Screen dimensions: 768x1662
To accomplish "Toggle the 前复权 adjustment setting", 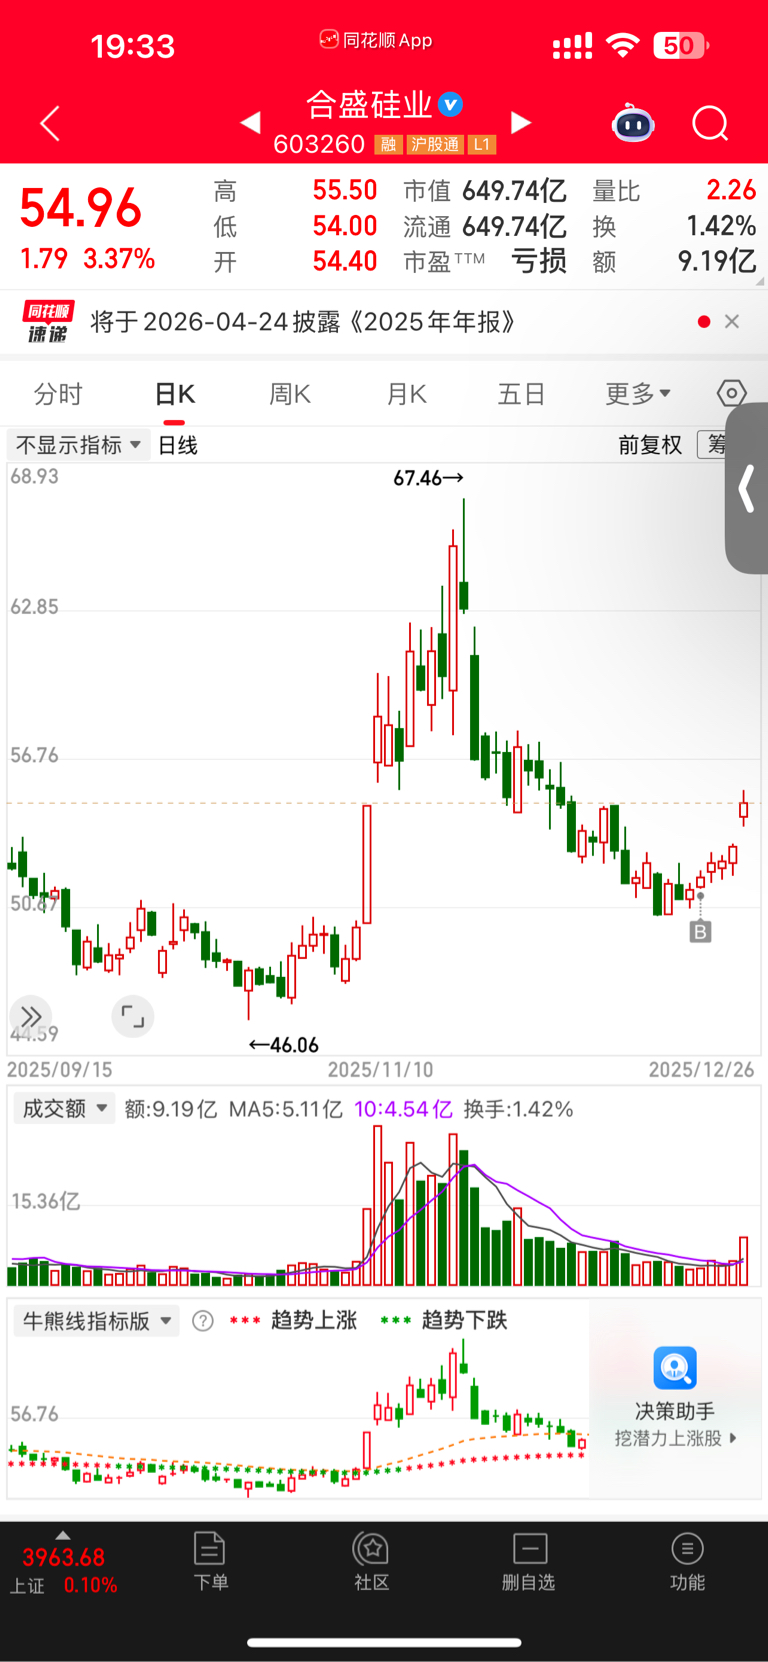I will 650,445.
